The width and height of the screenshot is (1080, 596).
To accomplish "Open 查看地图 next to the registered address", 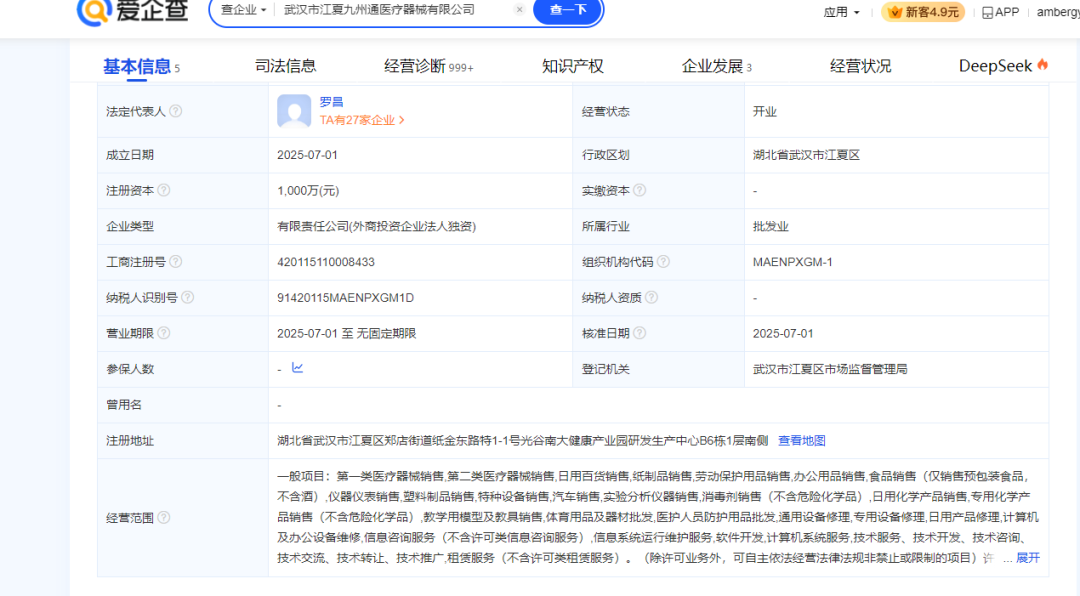I will click(802, 440).
